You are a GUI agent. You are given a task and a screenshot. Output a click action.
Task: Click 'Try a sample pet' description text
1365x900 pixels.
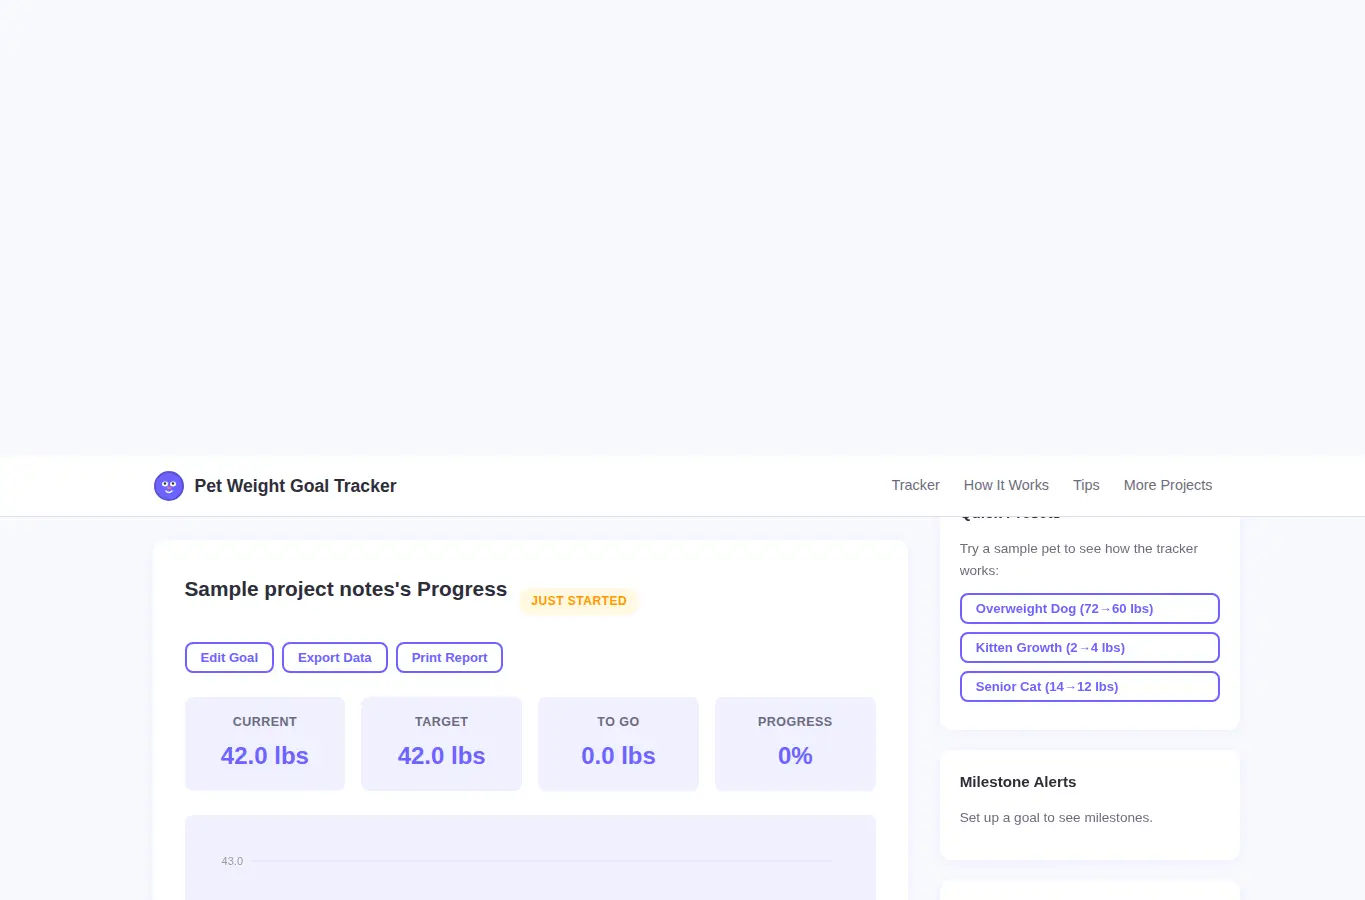(1078, 559)
